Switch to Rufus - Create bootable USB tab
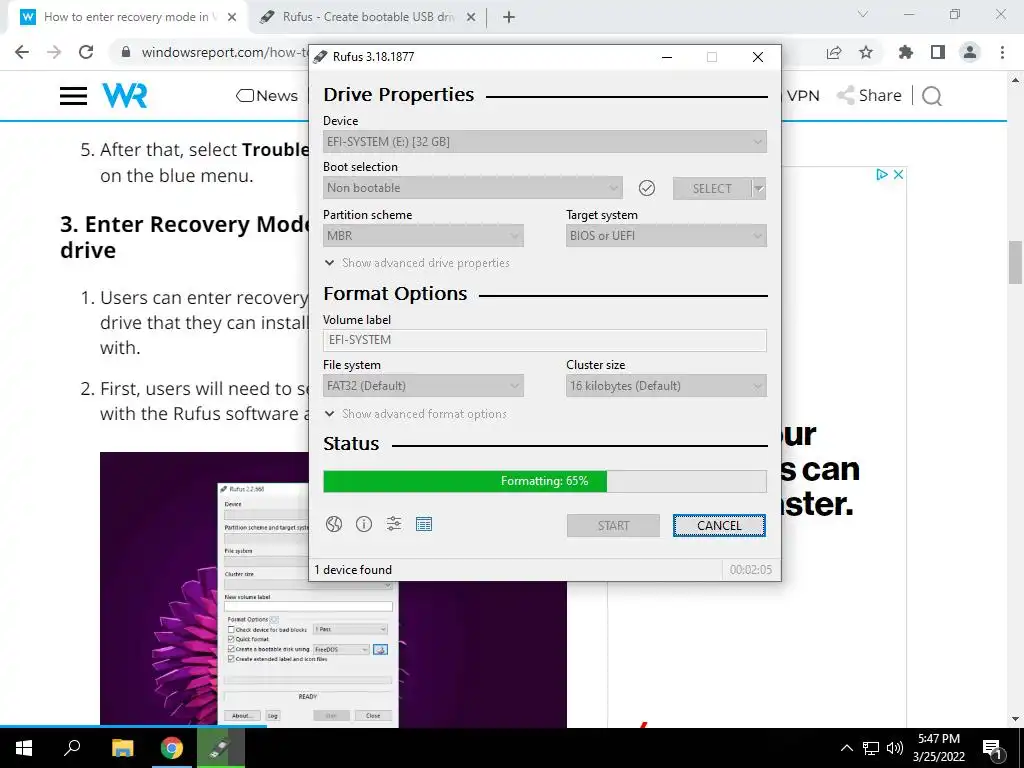 point(368,17)
